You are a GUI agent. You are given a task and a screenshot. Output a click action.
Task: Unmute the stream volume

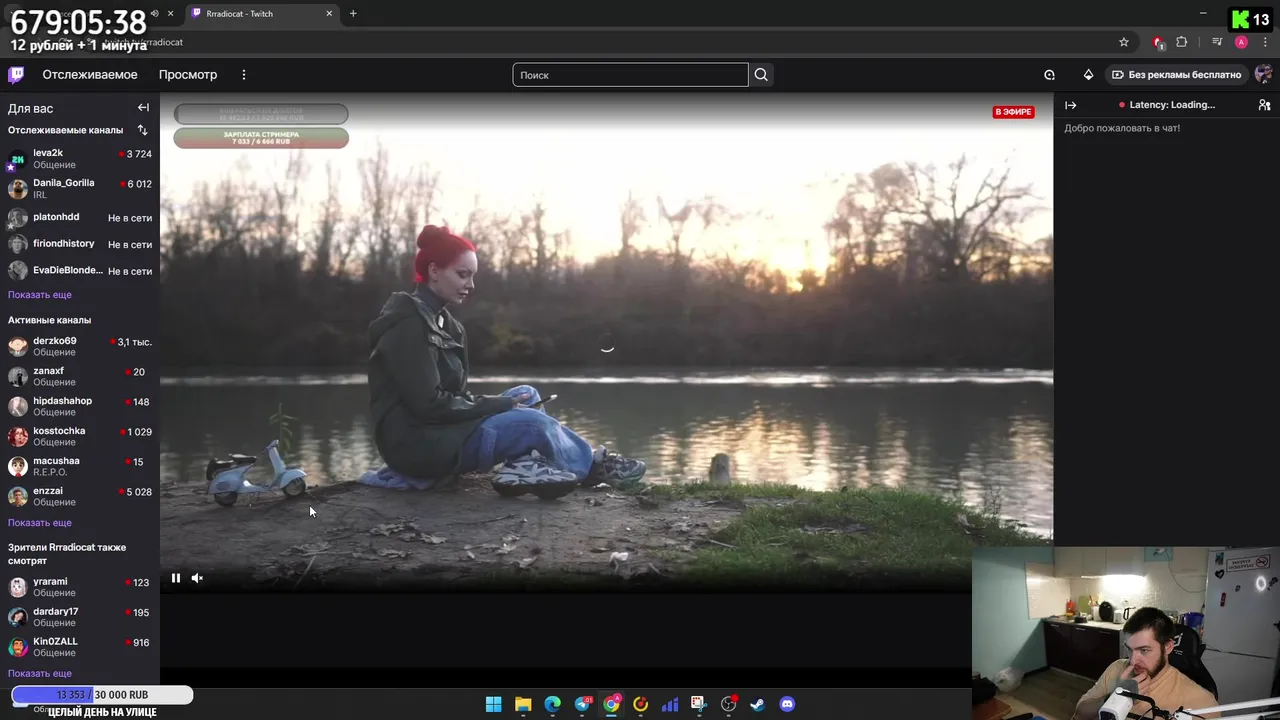coord(197,578)
